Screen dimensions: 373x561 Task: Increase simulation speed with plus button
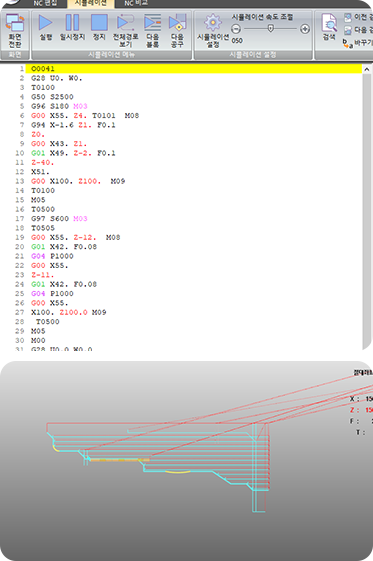[305, 29]
